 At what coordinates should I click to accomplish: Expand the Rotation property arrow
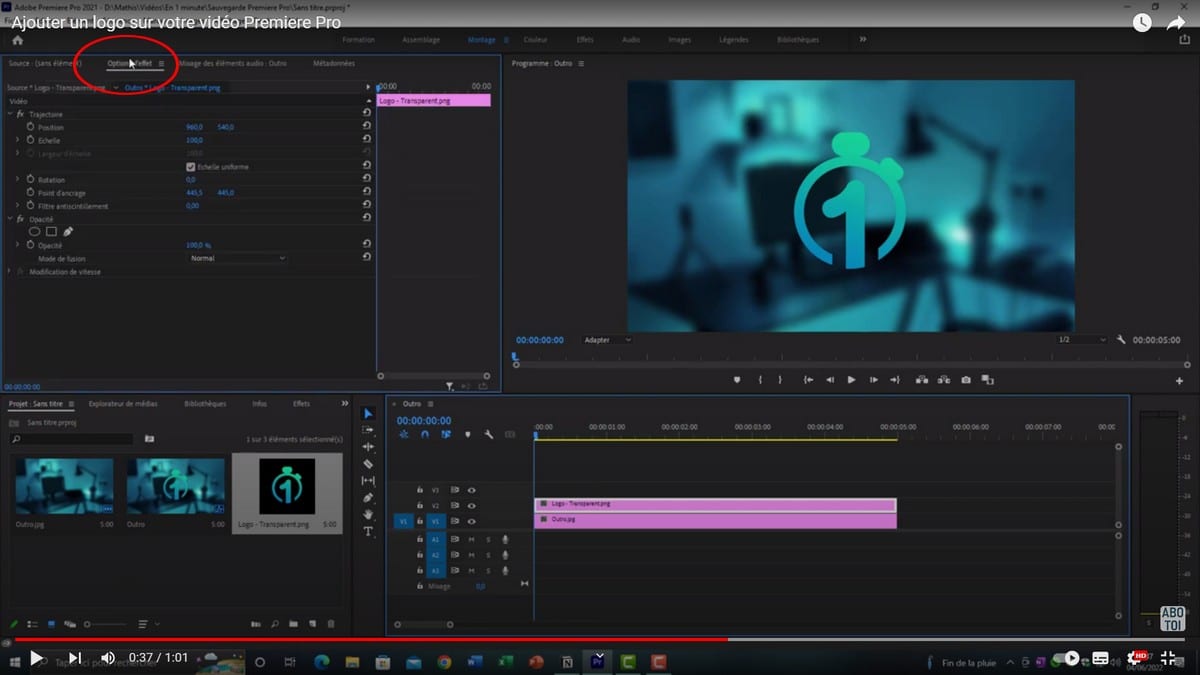tap(17, 180)
